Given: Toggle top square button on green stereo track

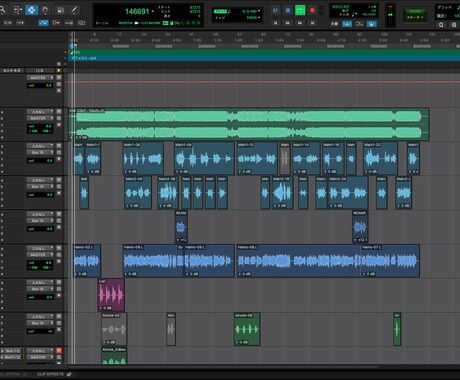Looking at the screenshot, I should coord(59,112).
